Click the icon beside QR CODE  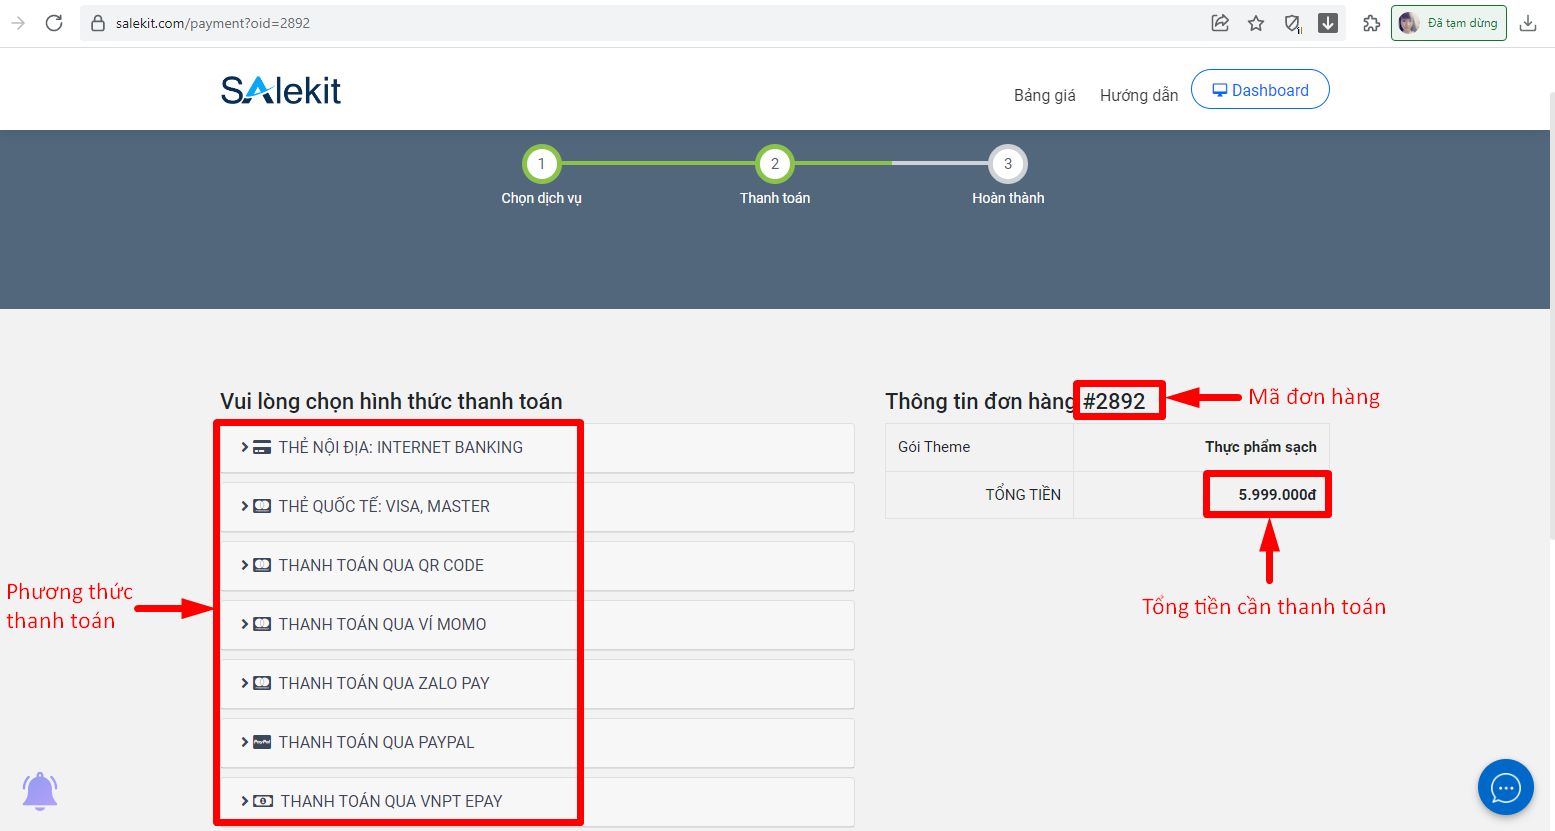tap(262, 565)
